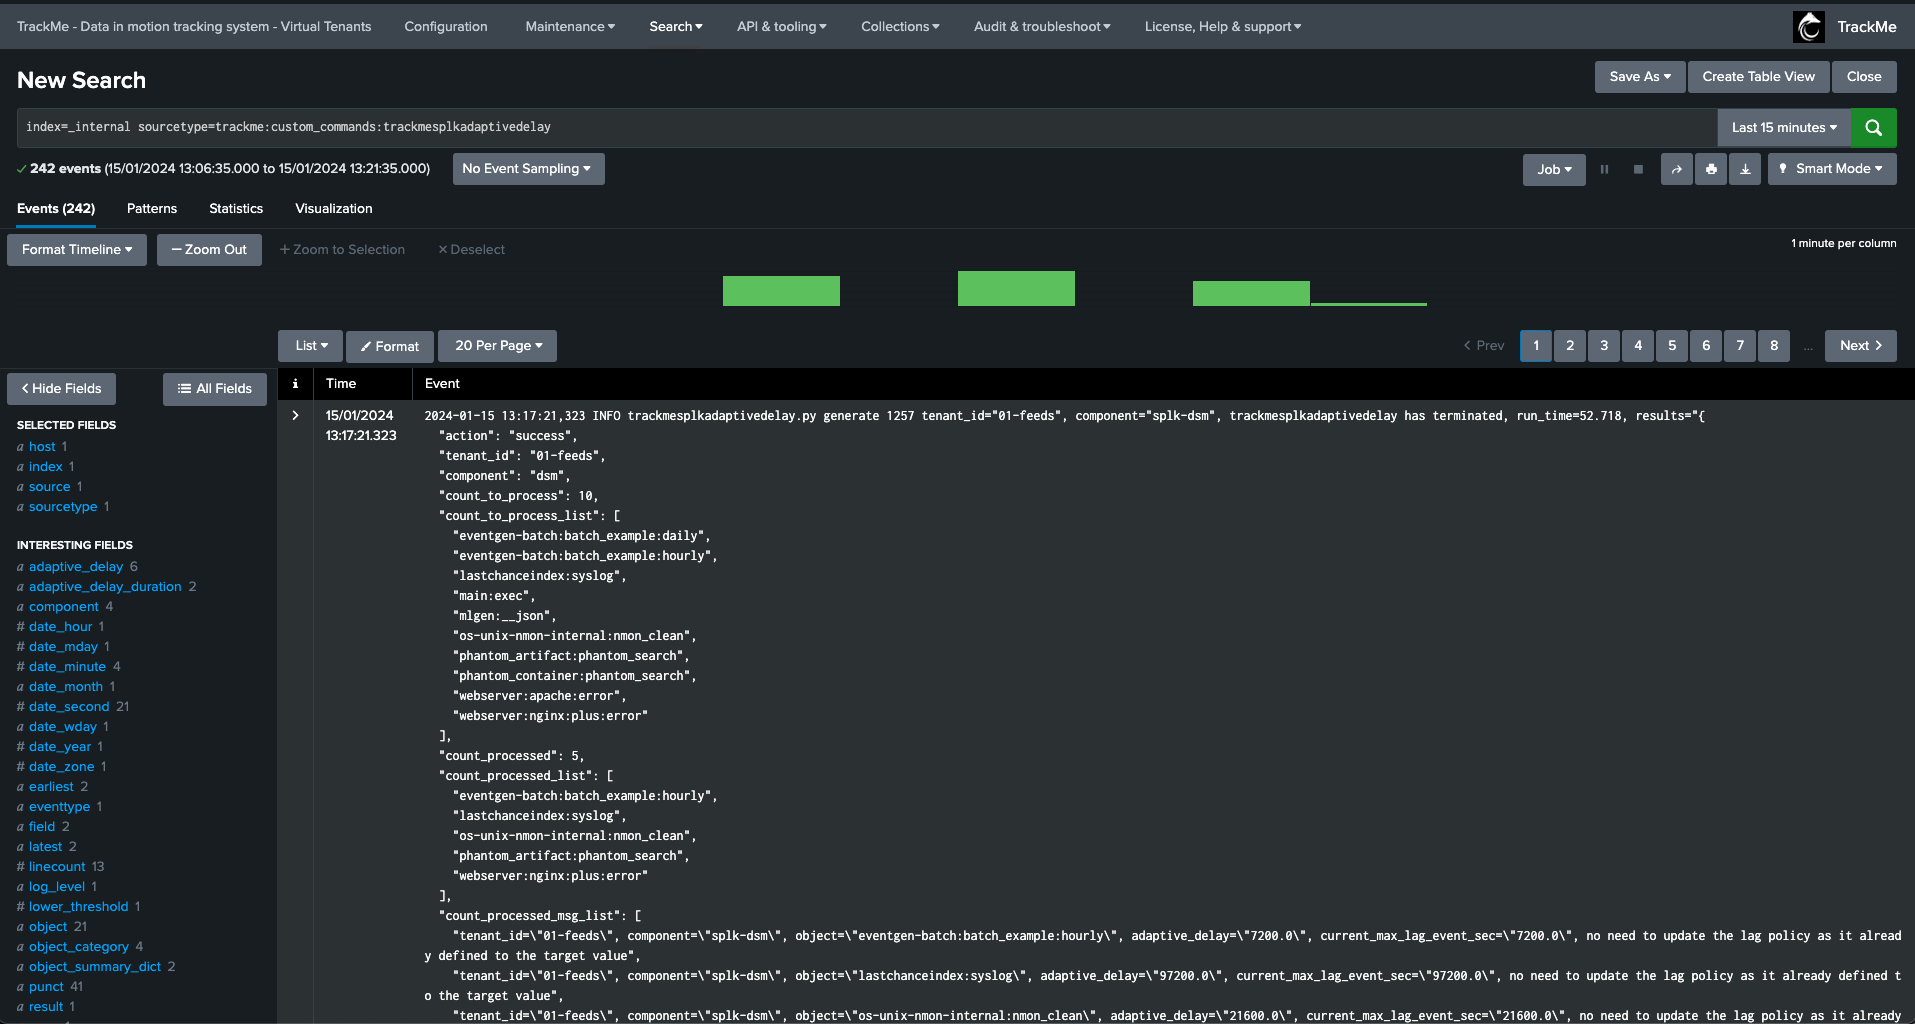This screenshot has height=1024, width=1915.
Task: Open the No Event Sampling dropdown
Action: pyautogui.click(x=527, y=169)
